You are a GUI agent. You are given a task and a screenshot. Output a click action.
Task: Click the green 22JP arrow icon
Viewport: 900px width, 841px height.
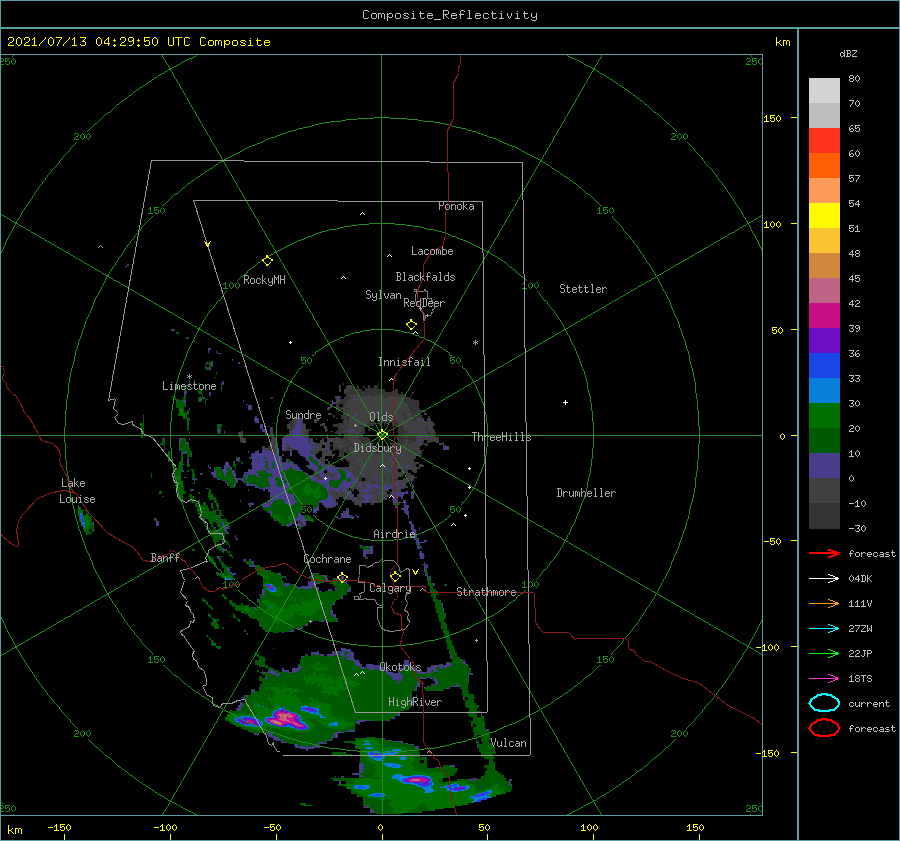824,653
